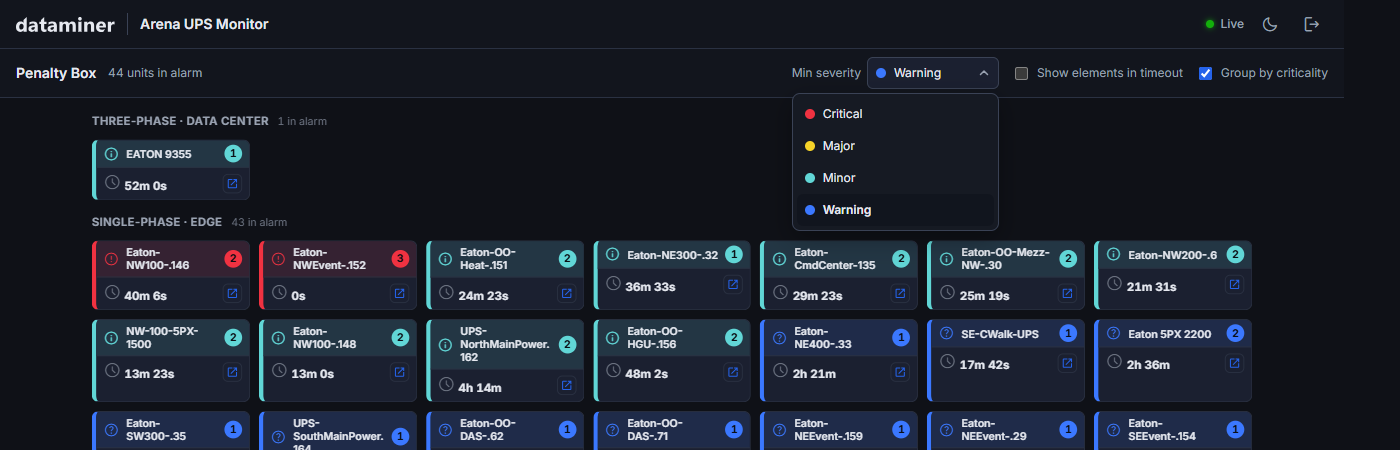Image resolution: width=1400 pixels, height=450 pixels.
Task: Open external link icon on Eaton-CmdCenter-135 card
Action: 900,293
